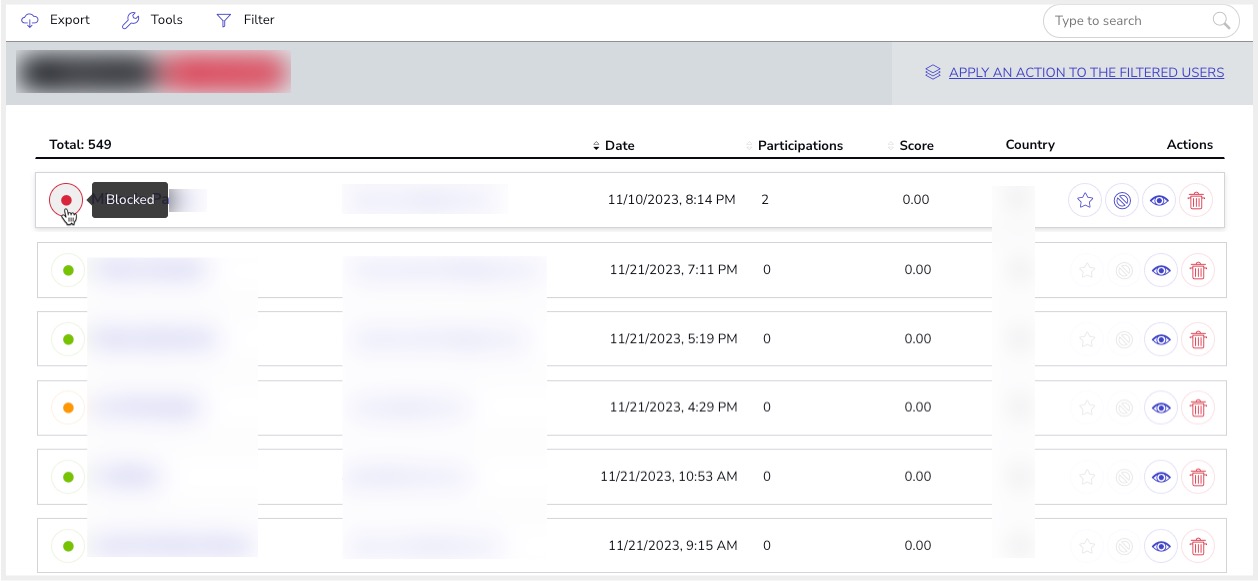1258x581 pixels.
Task: Open the Filter menu
Action: (245, 20)
